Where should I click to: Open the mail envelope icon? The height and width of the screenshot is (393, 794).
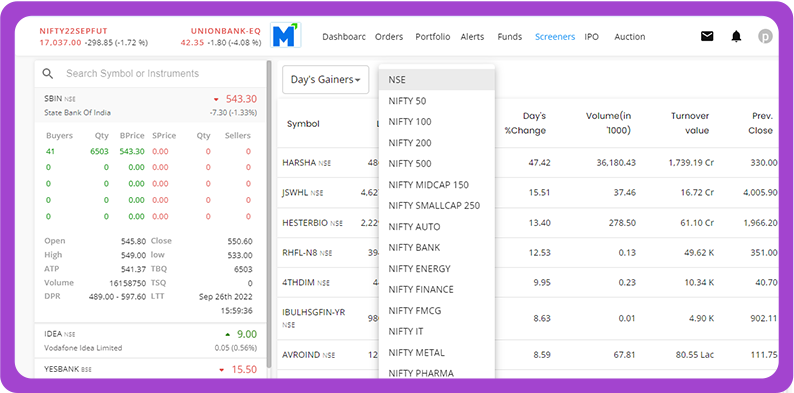(x=707, y=36)
